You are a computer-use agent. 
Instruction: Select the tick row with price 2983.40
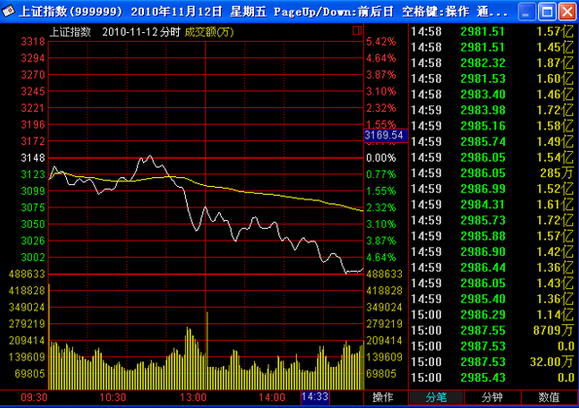(x=493, y=94)
